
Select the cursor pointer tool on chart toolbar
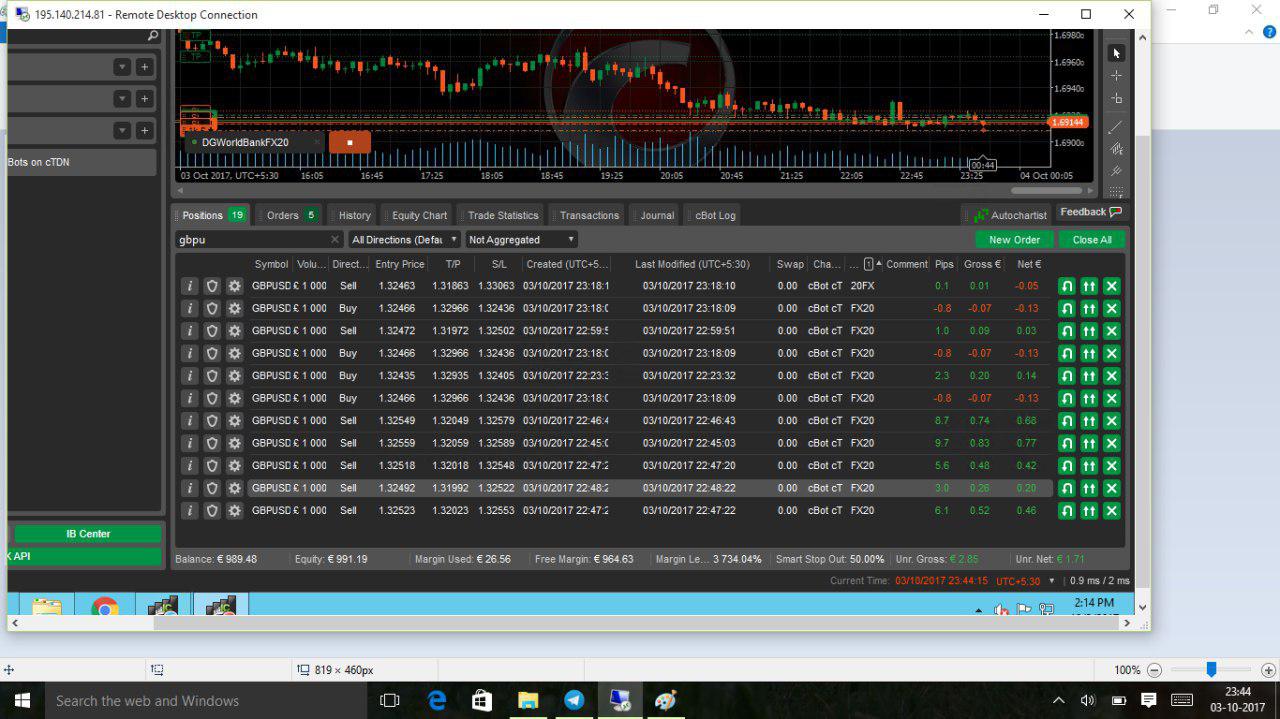(1116, 53)
